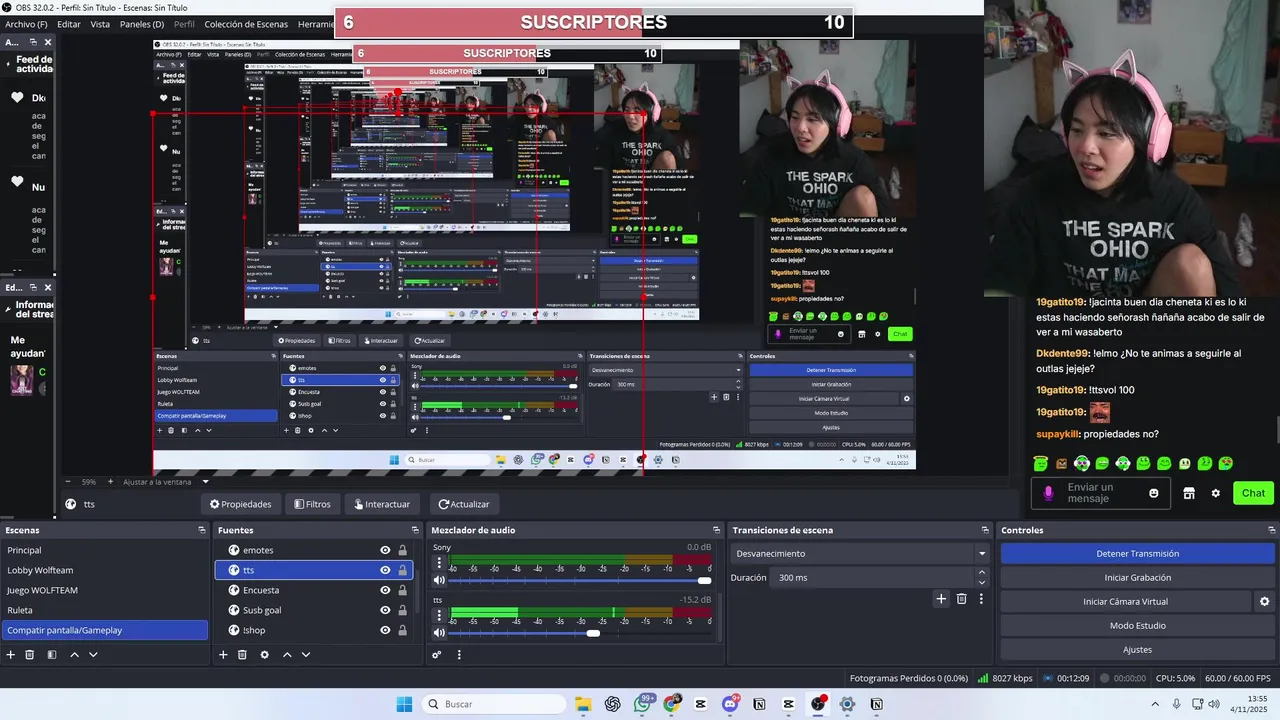The image size is (1280, 720).
Task: Undock the Mezclador de audio panel
Action: click(716, 530)
